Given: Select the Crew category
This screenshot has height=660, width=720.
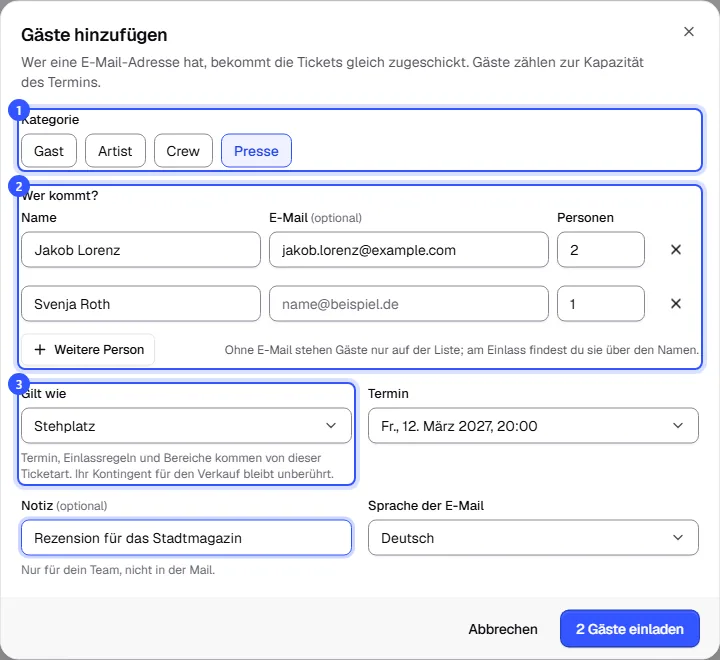Looking at the screenshot, I should (x=183, y=151).
